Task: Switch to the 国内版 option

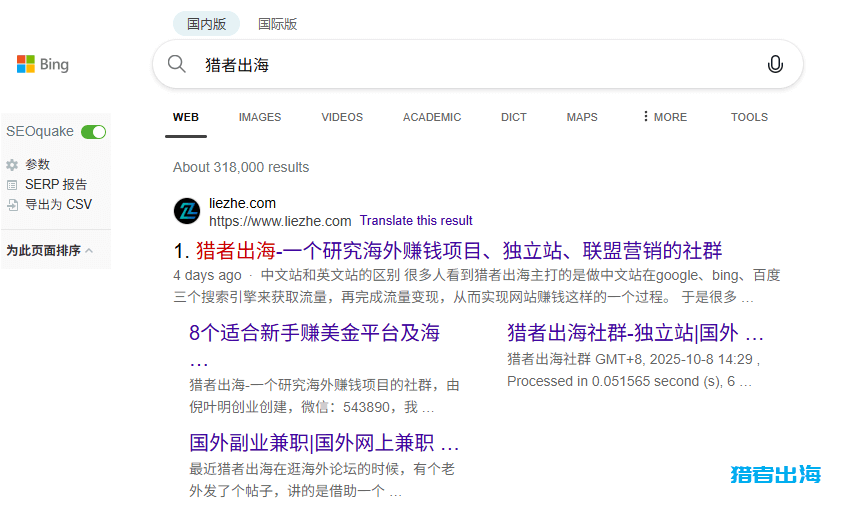Action: click(206, 24)
